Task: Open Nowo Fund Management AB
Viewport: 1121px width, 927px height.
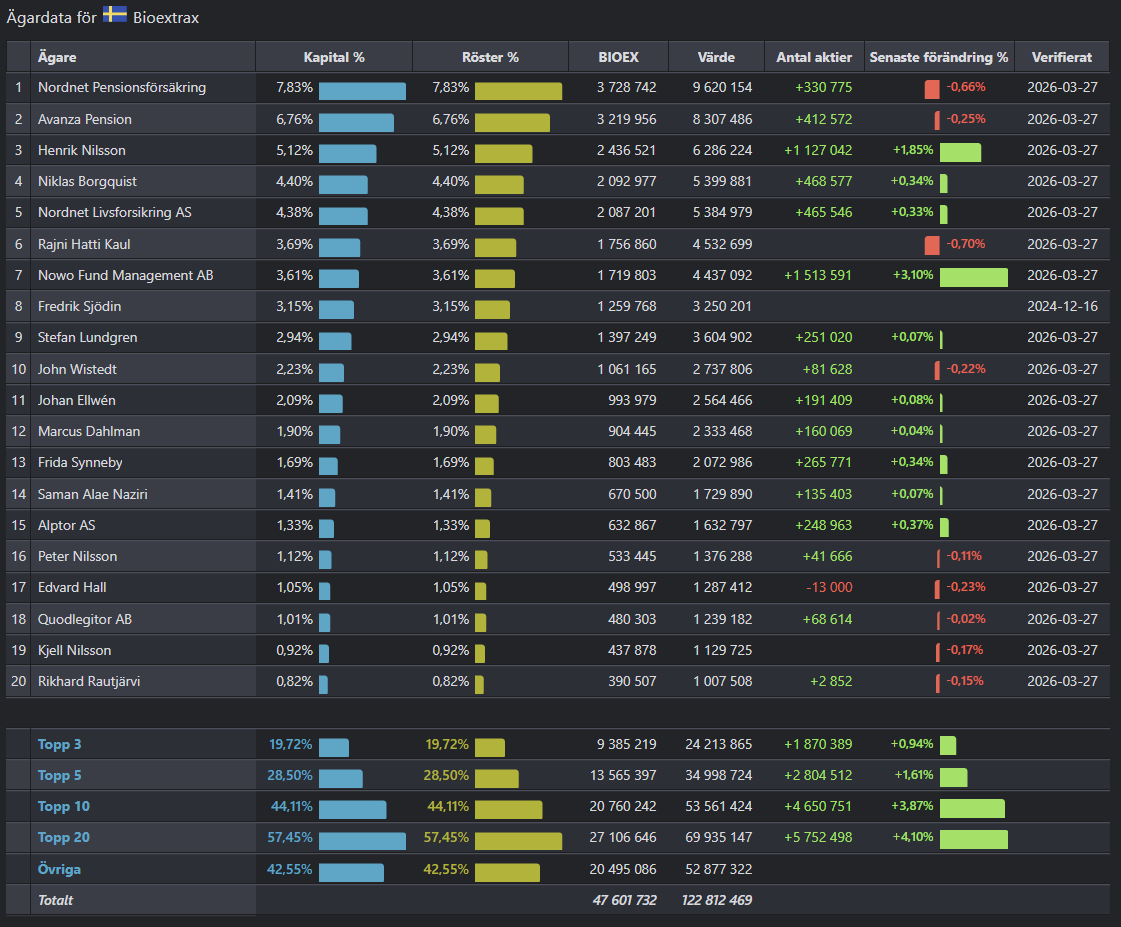Action: (x=125, y=275)
